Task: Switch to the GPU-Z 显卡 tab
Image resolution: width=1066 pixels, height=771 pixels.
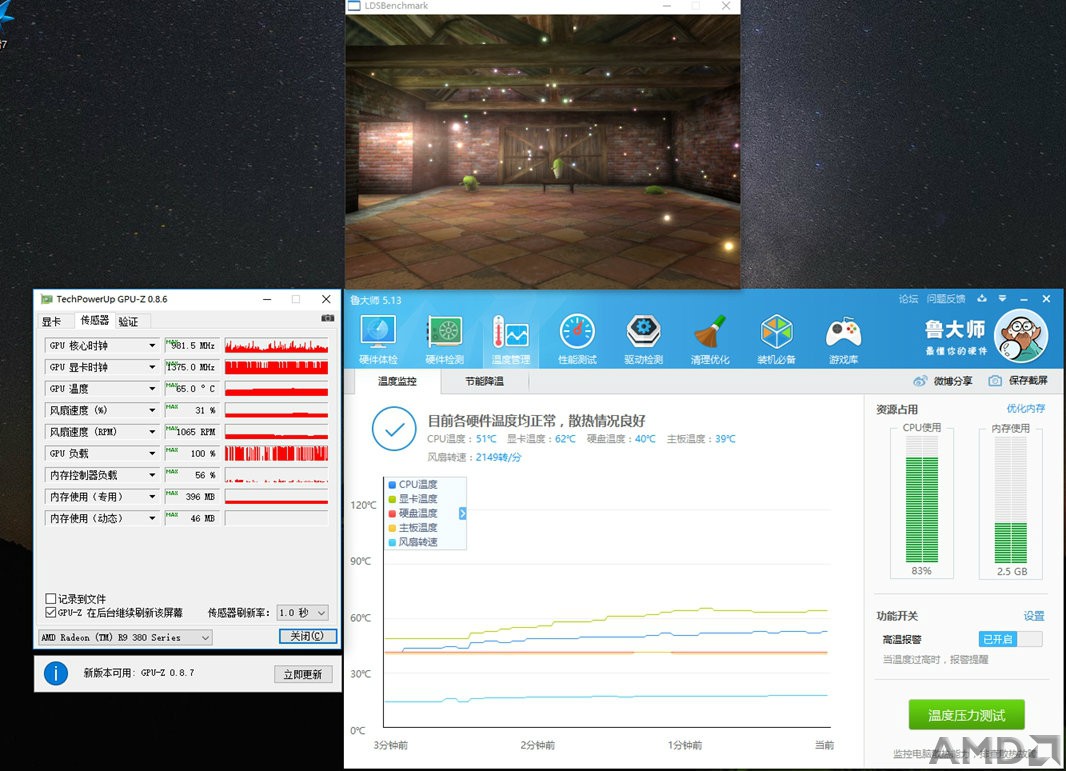Action: click(x=52, y=321)
